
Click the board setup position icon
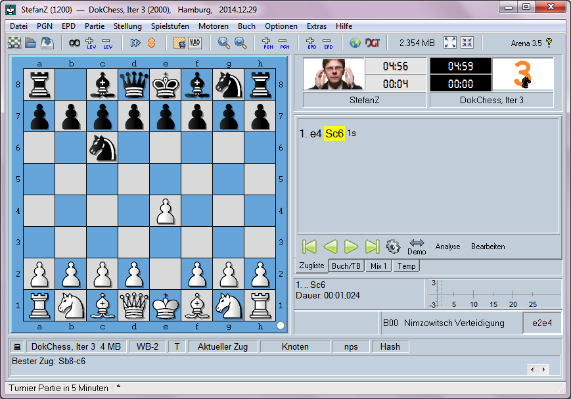point(179,43)
